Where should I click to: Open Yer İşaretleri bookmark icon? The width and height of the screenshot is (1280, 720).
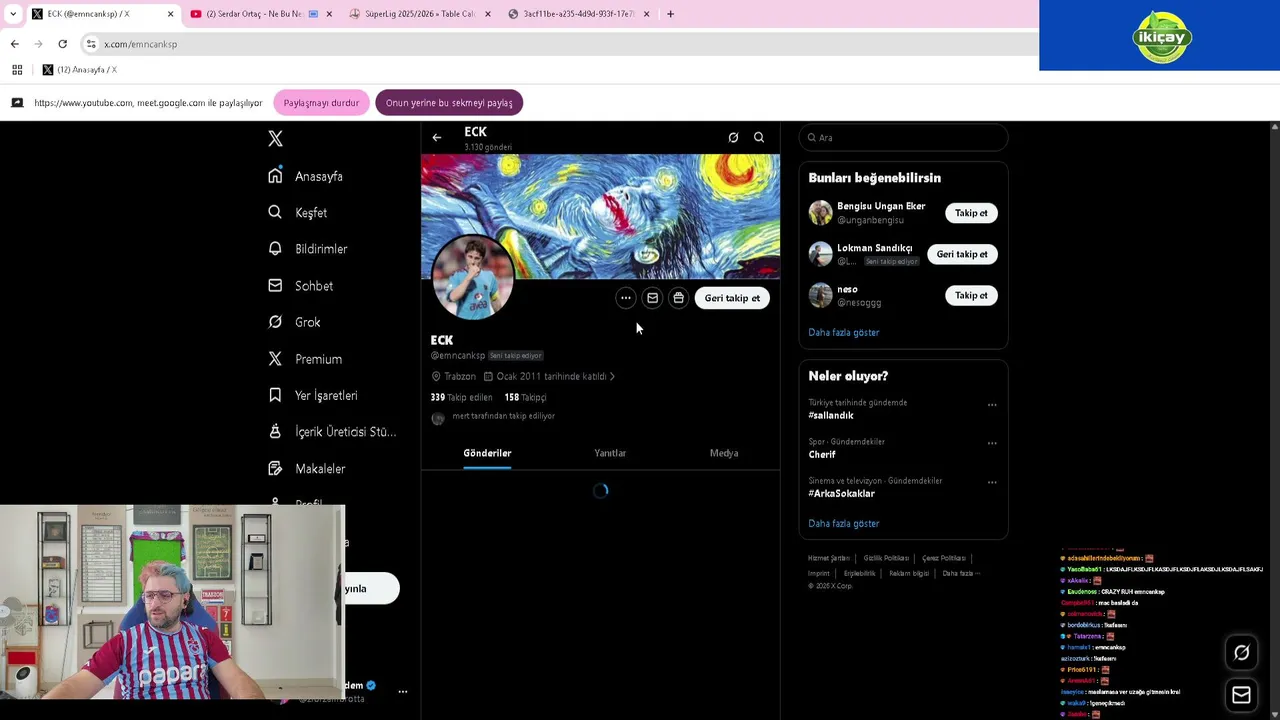pos(275,395)
